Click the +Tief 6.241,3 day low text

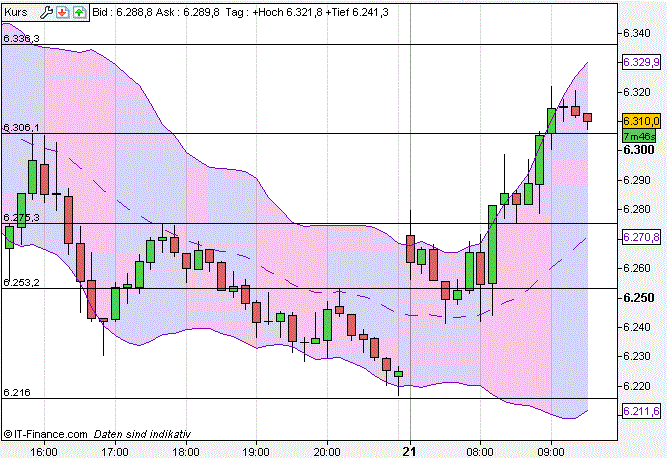coord(357,12)
